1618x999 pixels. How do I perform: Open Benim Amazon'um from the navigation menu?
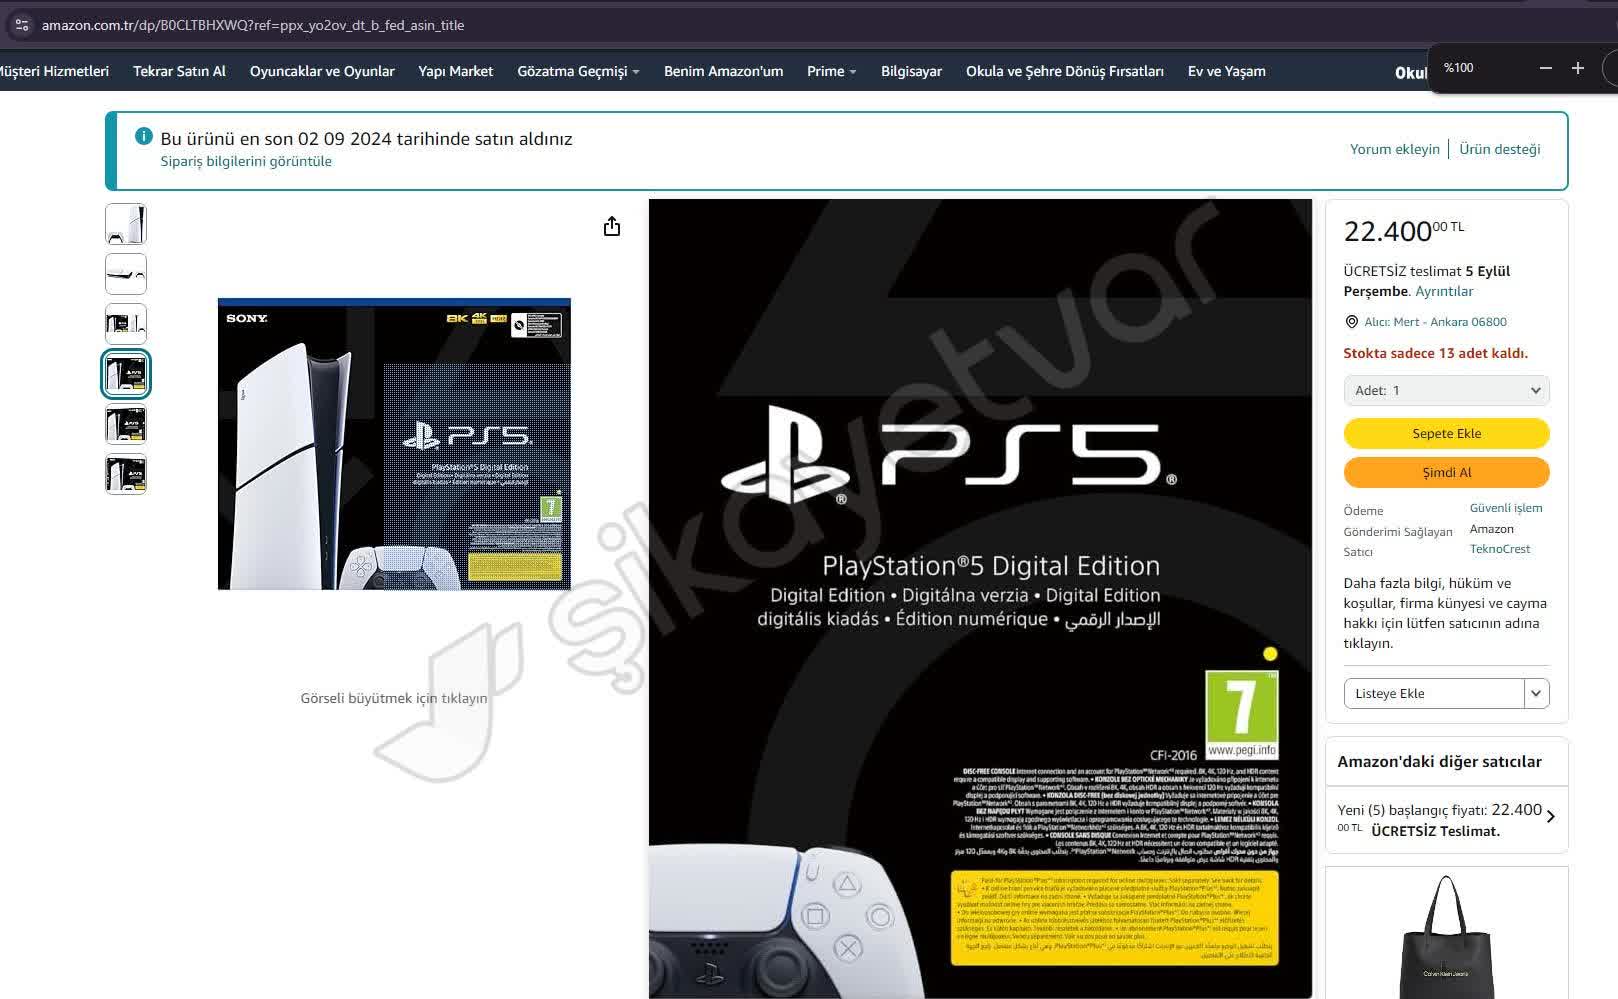723,71
